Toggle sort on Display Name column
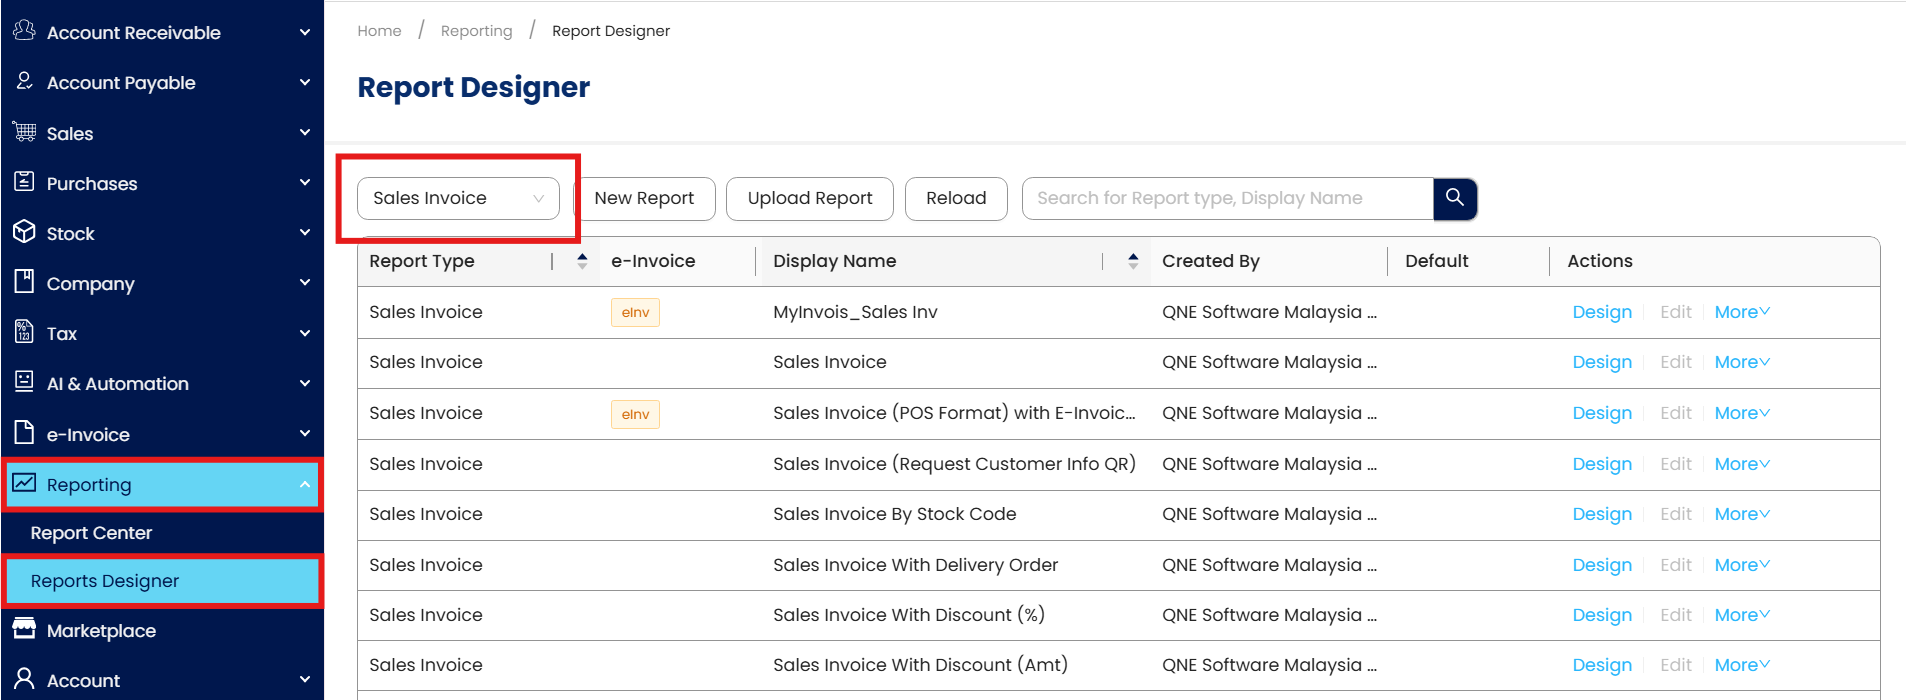This screenshot has width=1906, height=700. tap(1132, 261)
